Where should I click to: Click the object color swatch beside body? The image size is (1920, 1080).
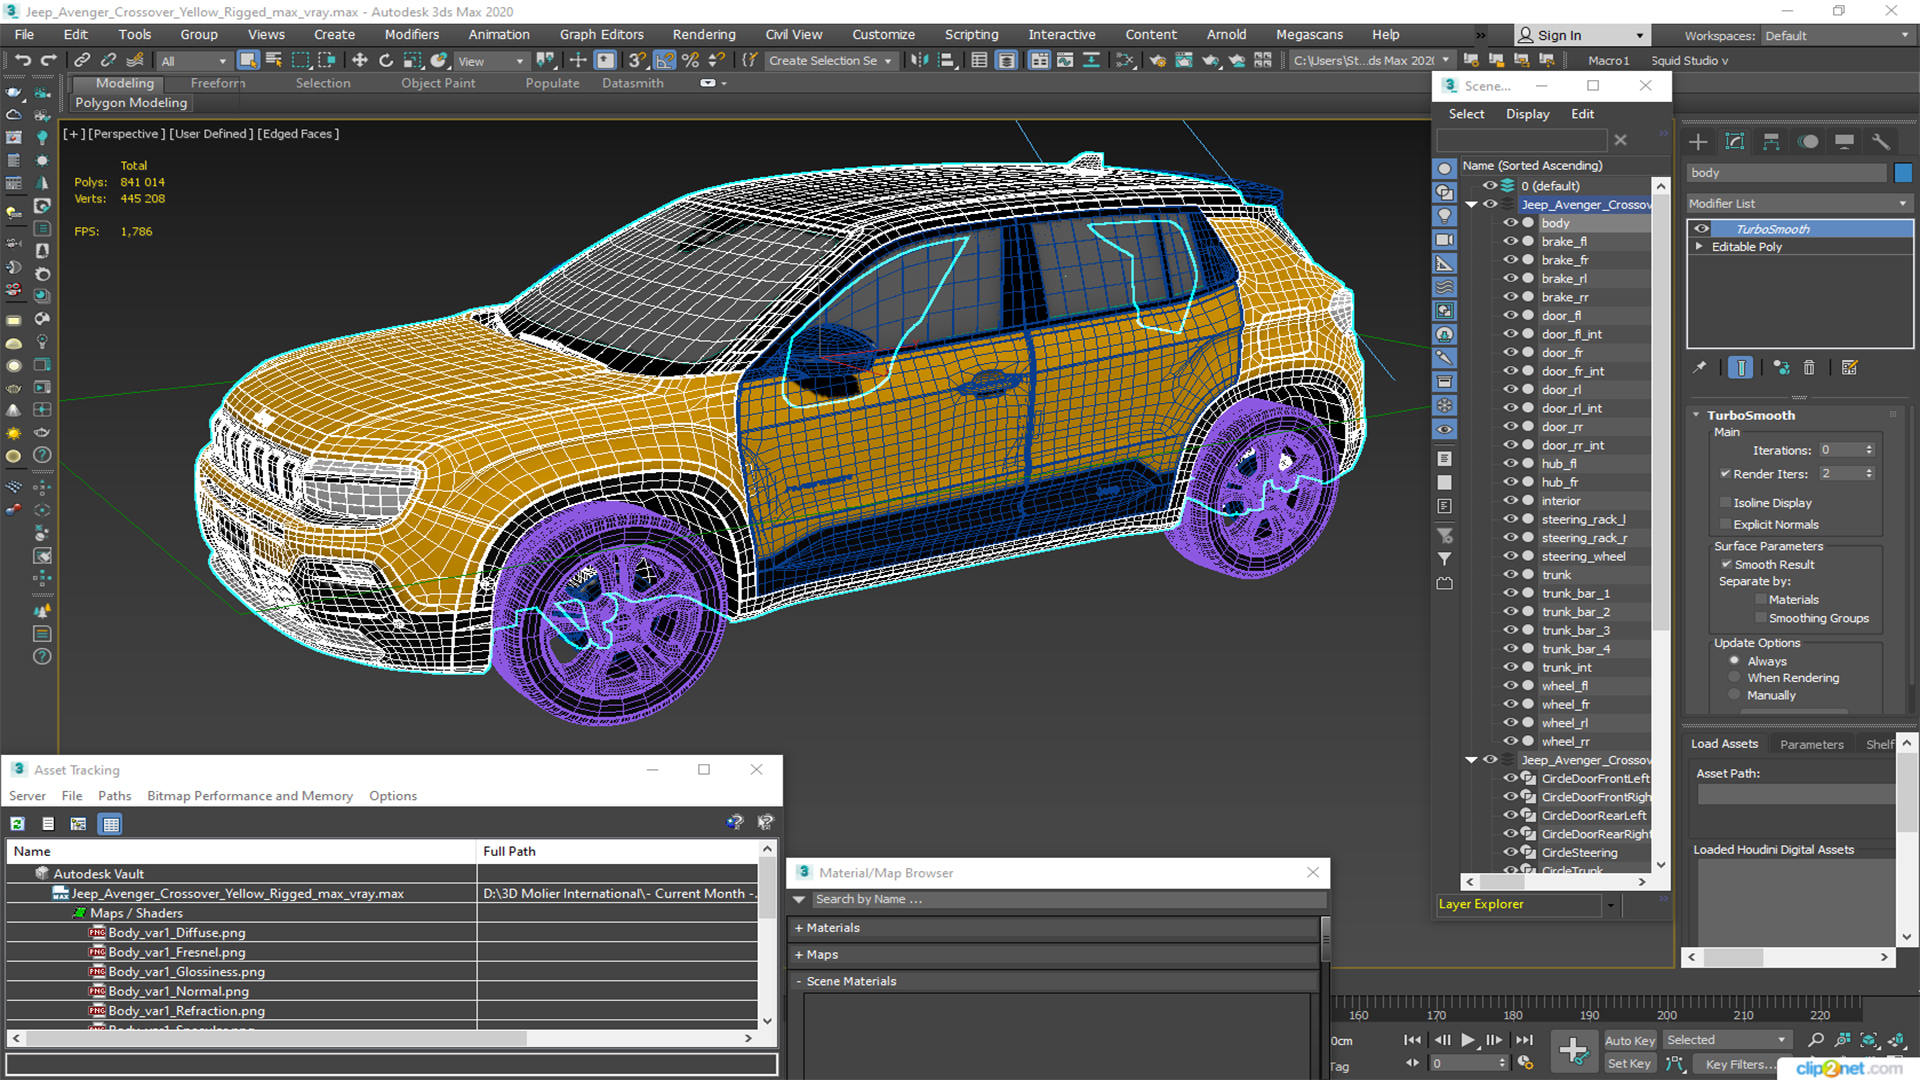(x=1903, y=173)
